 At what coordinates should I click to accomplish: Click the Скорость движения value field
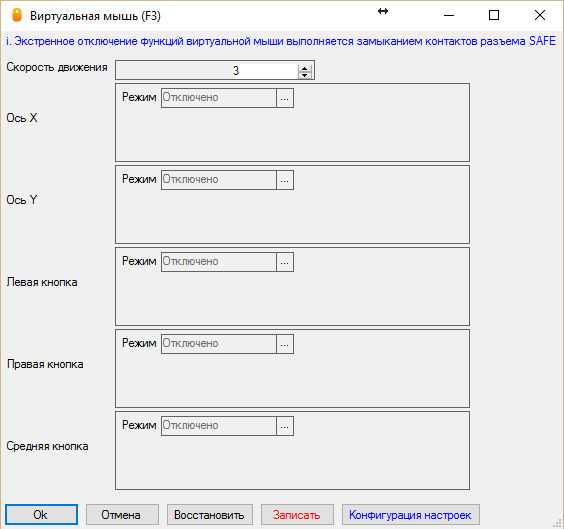tap(215, 70)
